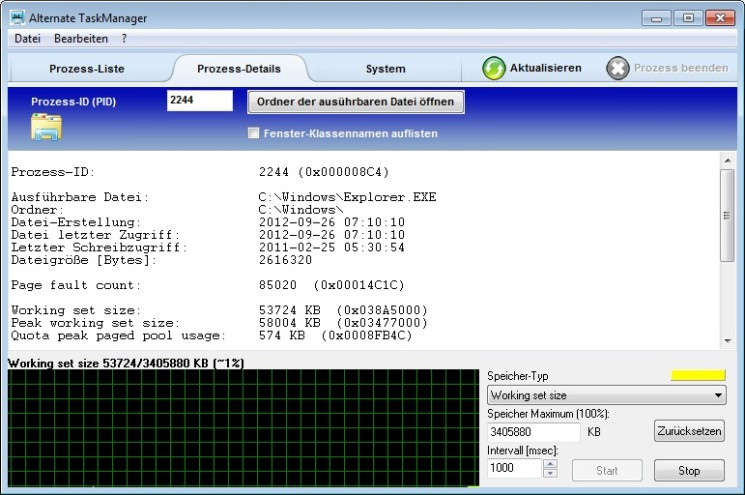This screenshot has height=495, width=745.
Task: Click the Dateigröße value 2616320
Action: pos(286,260)
